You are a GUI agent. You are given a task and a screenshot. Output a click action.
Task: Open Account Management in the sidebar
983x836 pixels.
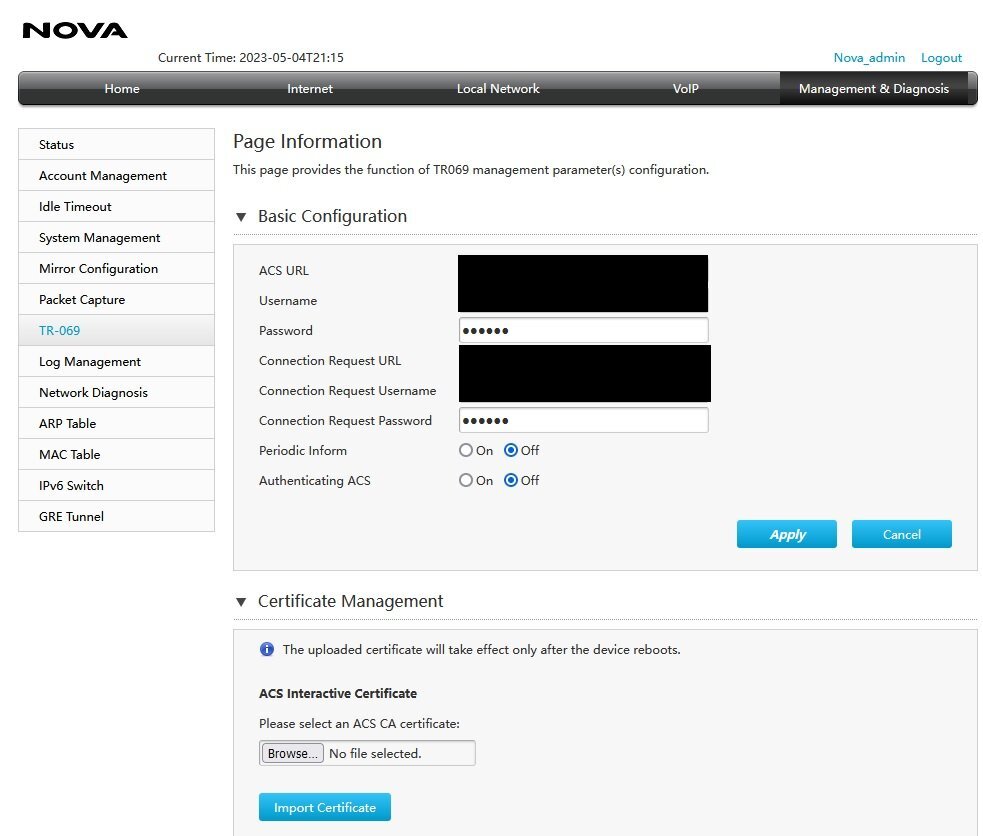pyautogui.click(x=117, y=175)
